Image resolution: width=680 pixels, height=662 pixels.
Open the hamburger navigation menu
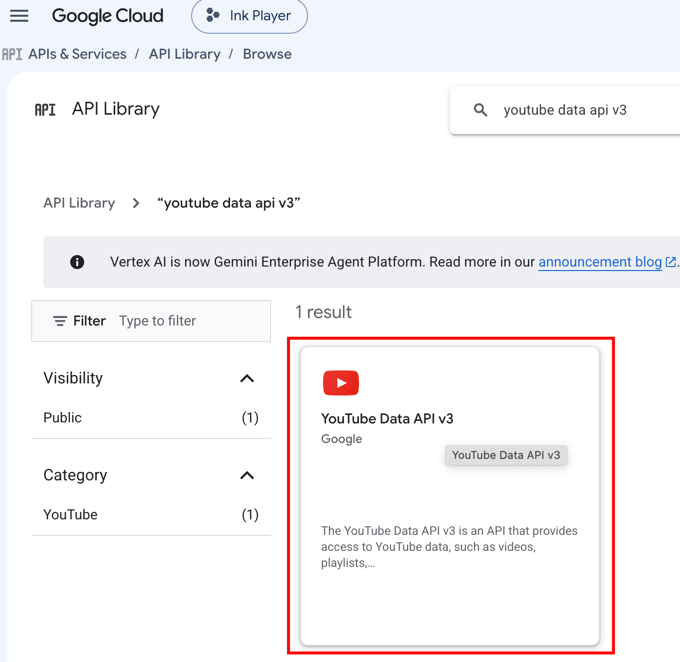coord(19,16)
